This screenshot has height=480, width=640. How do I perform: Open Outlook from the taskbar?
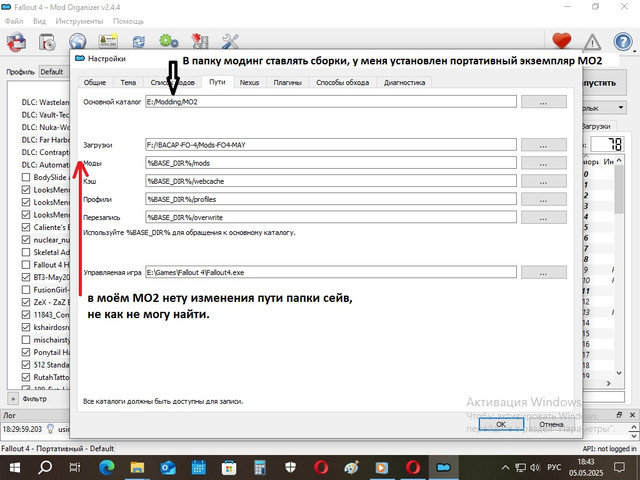[168, 467]
